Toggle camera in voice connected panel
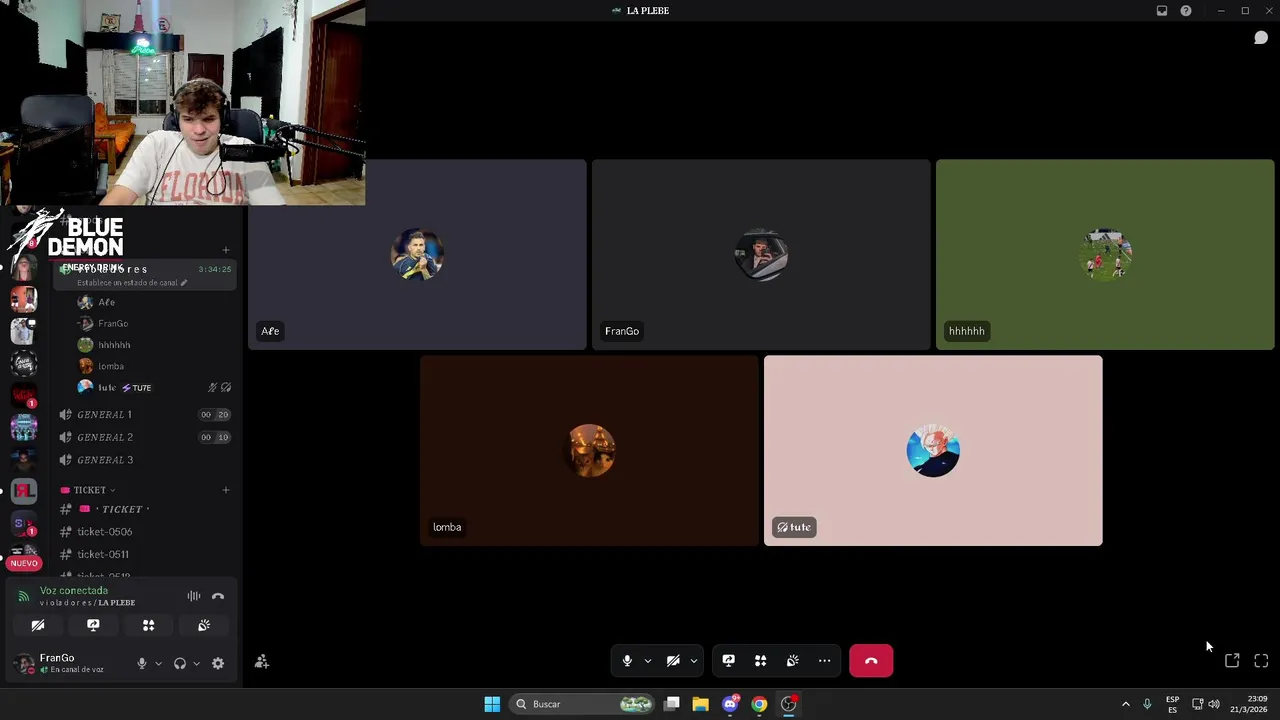Screen dimensions: 1280x720 (38, 625)
